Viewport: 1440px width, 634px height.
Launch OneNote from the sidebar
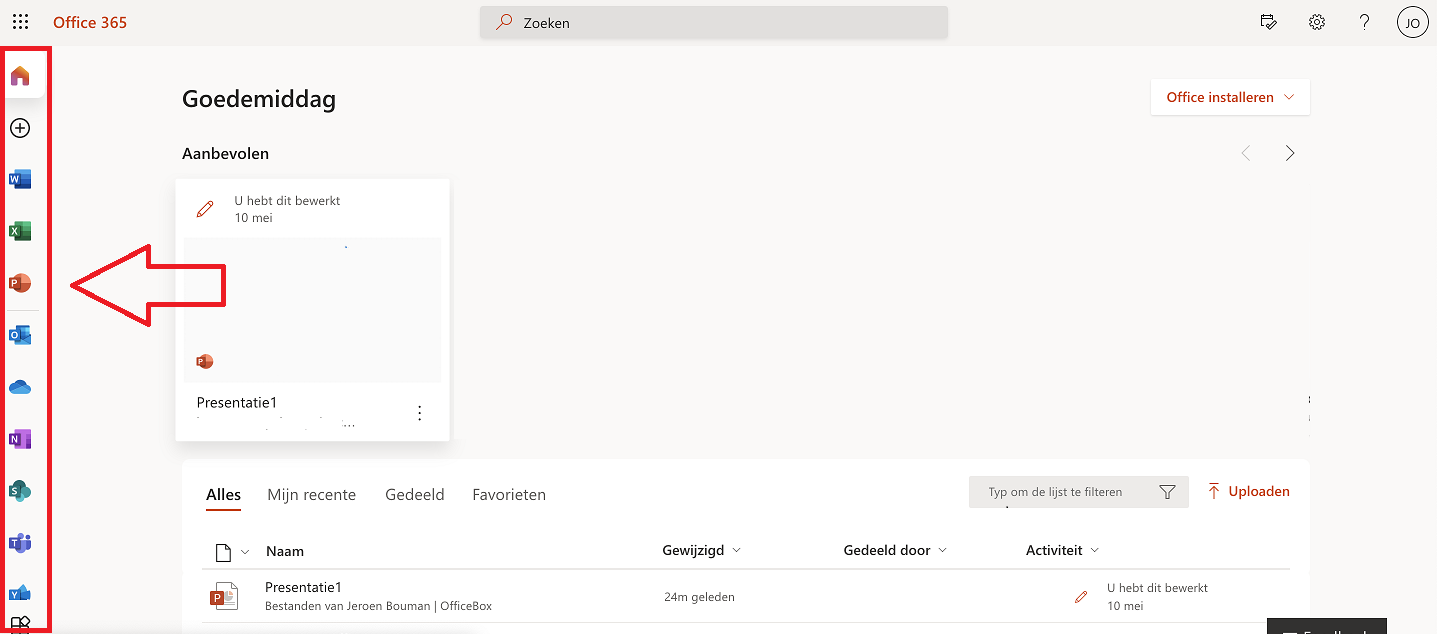[20, 439]
